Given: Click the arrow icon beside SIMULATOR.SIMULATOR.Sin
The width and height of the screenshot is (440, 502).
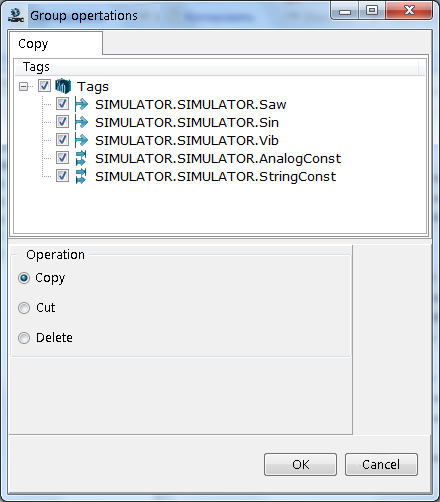Looking at the screenshot, I should coord(81,122).
